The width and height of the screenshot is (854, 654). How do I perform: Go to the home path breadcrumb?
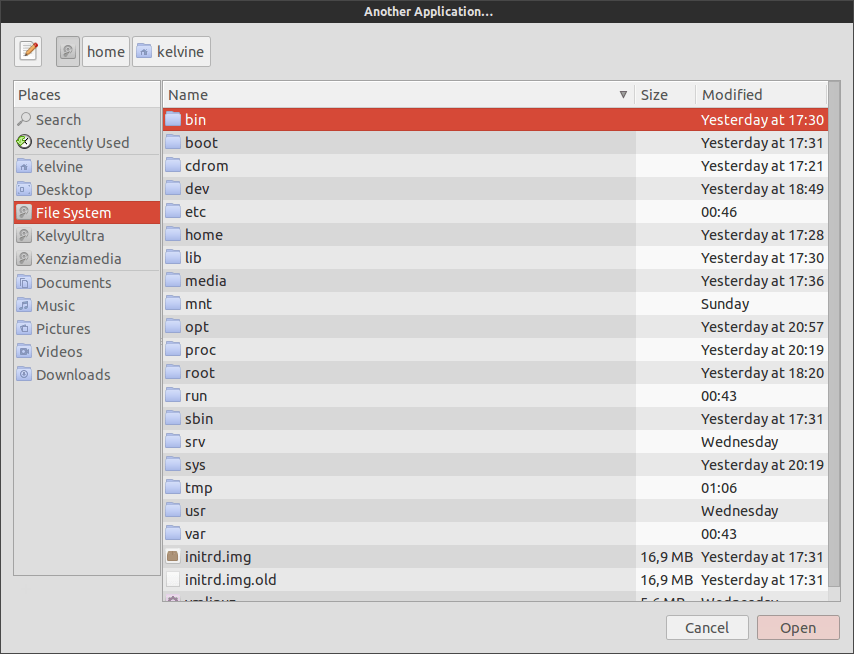pos(105,51)
